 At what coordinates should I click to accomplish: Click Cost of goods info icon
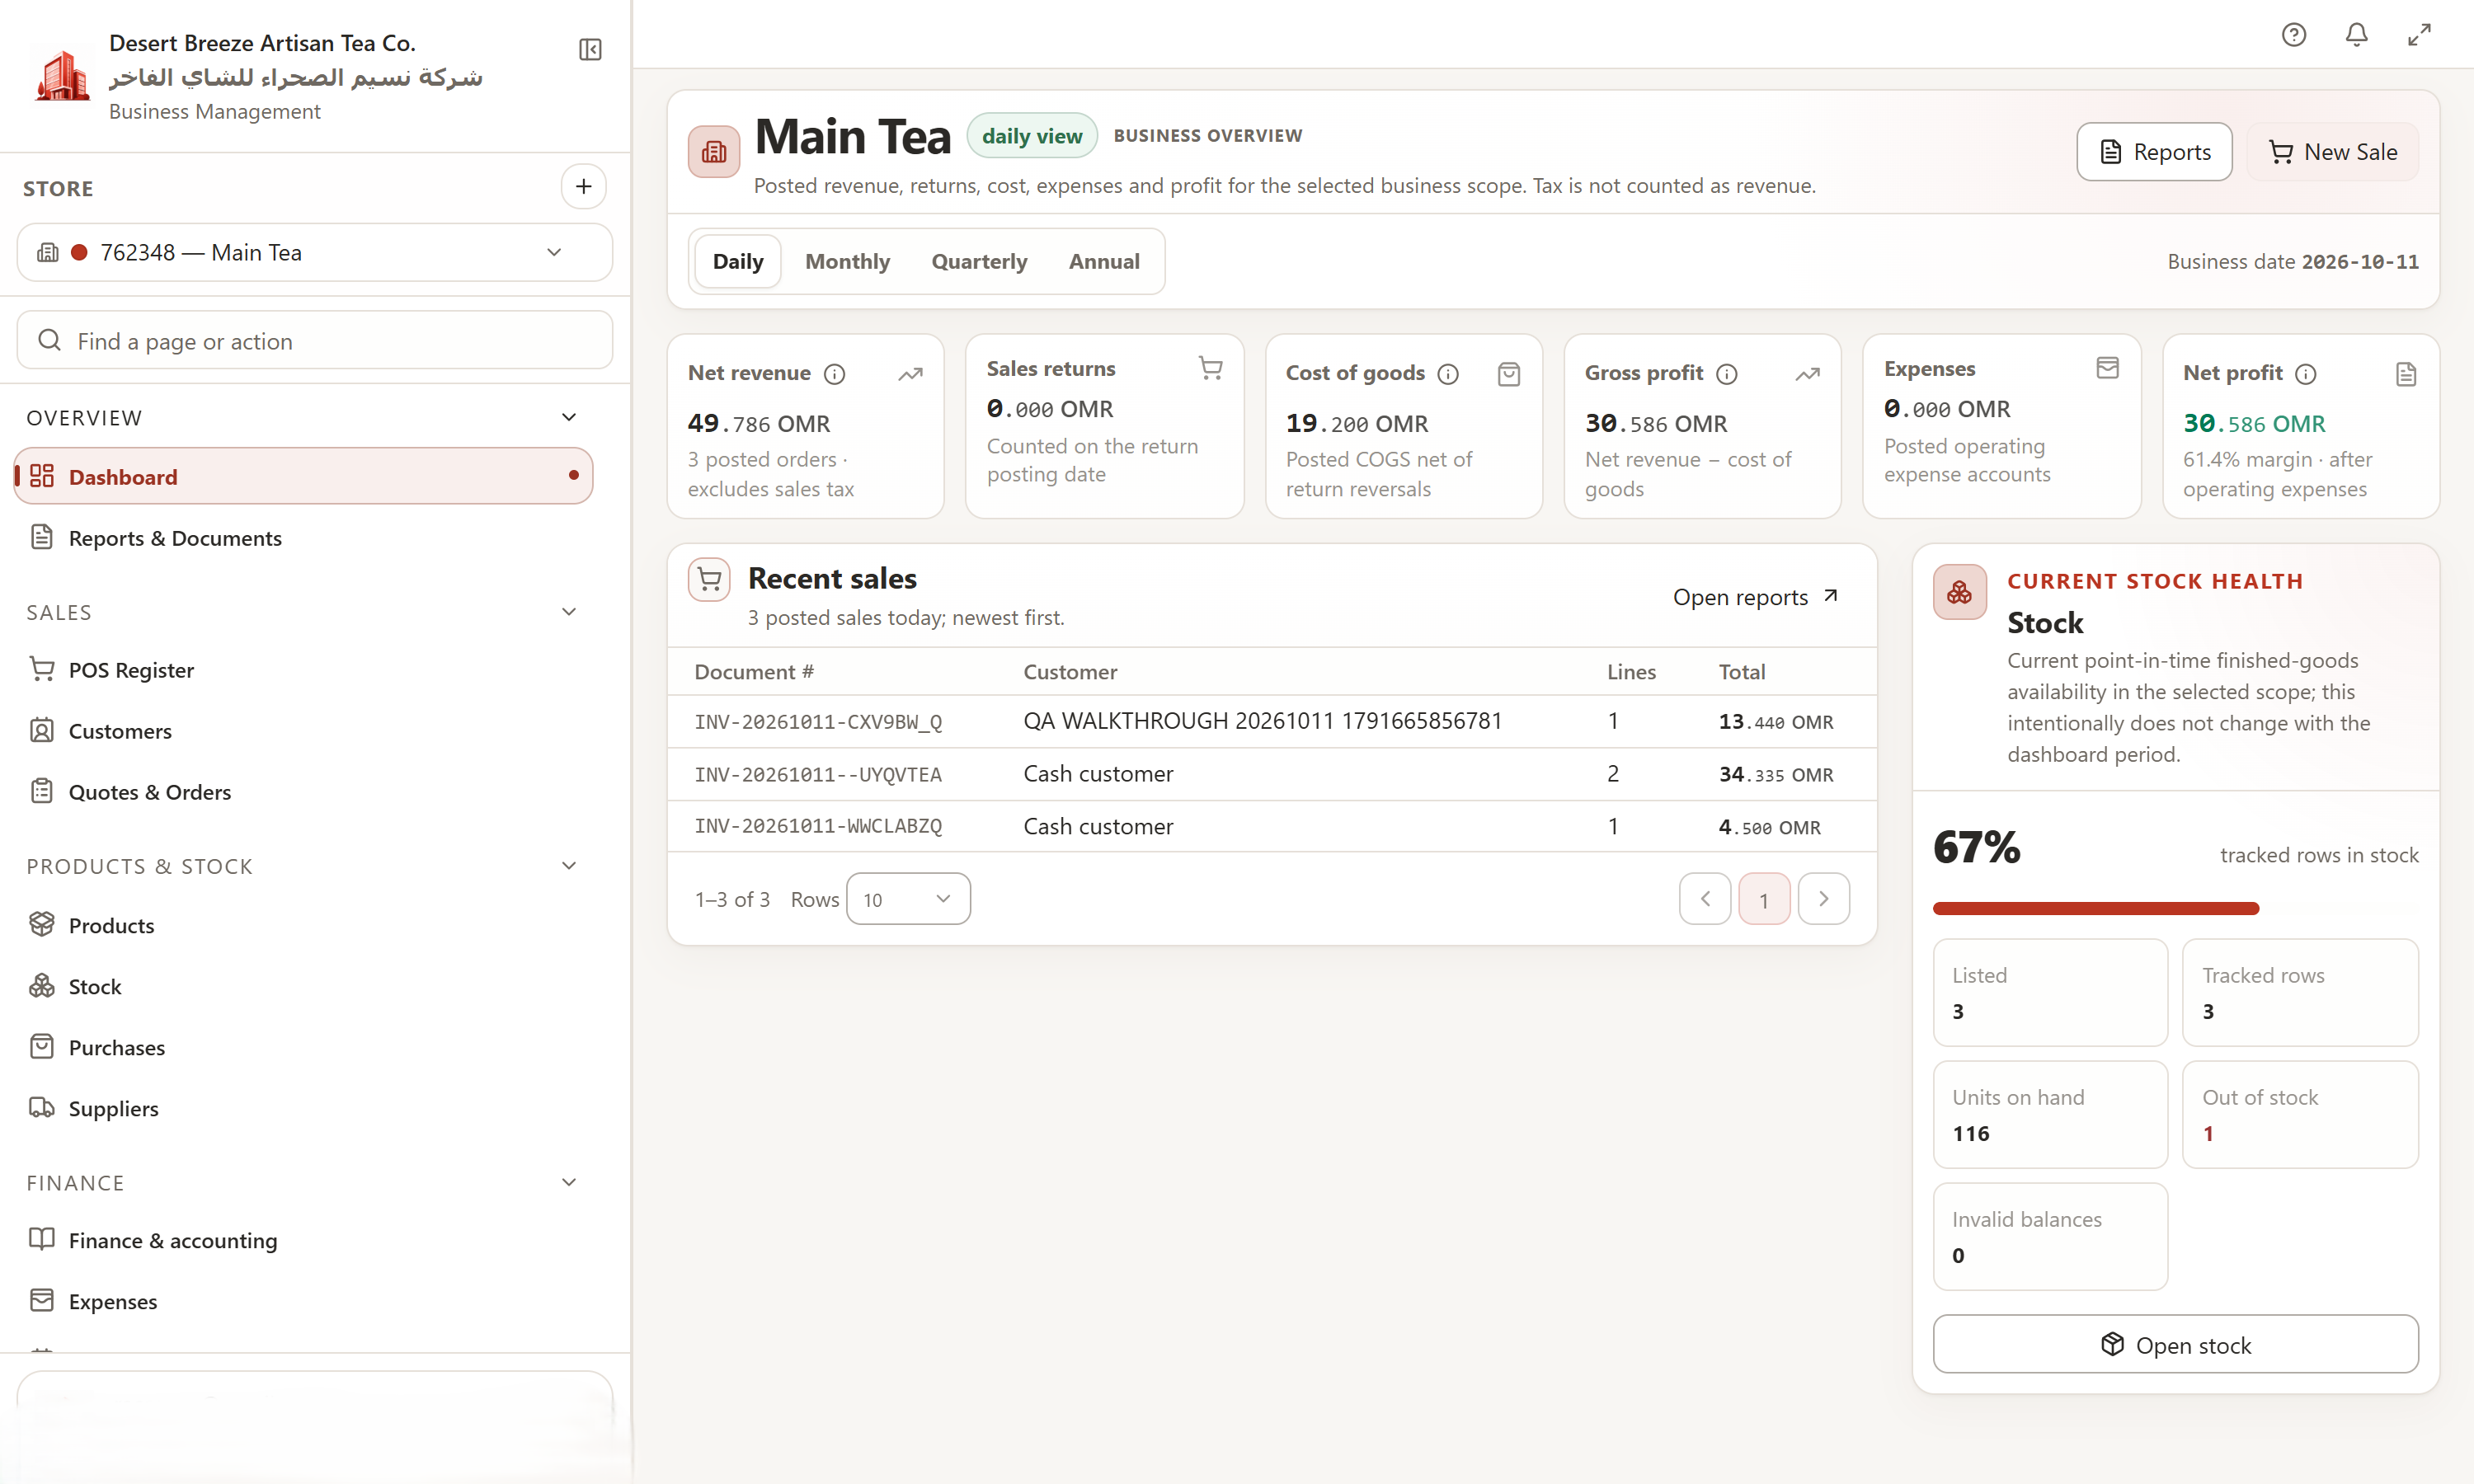(x=1448, y=374)
